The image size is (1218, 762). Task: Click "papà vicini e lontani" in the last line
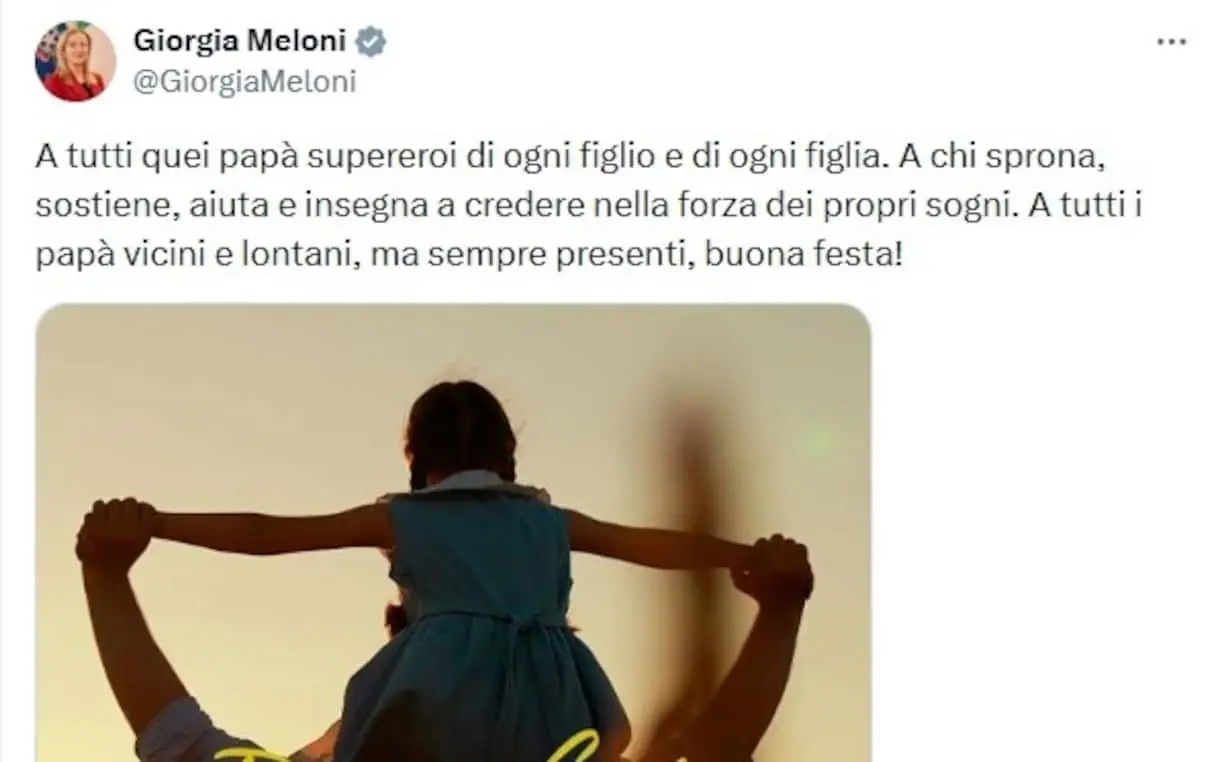(x=190, y=255)
